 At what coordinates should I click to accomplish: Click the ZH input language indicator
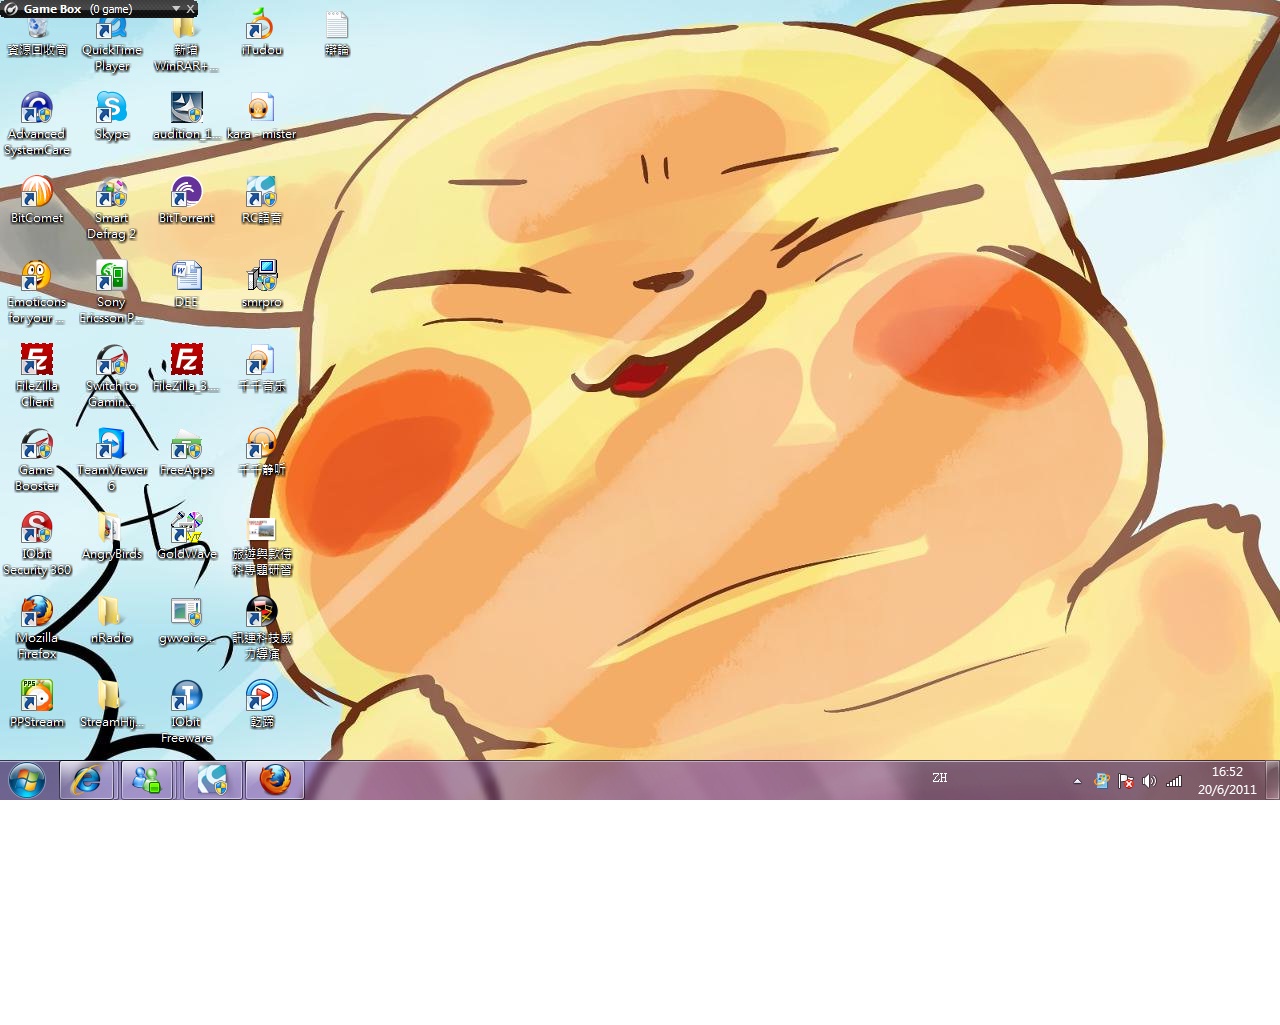[x=939, y=778]
